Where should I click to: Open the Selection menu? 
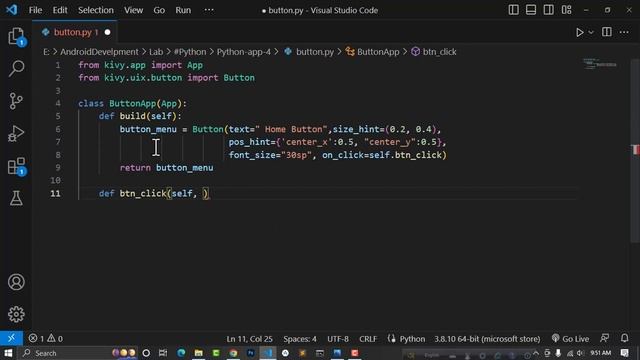click(96, 10)
